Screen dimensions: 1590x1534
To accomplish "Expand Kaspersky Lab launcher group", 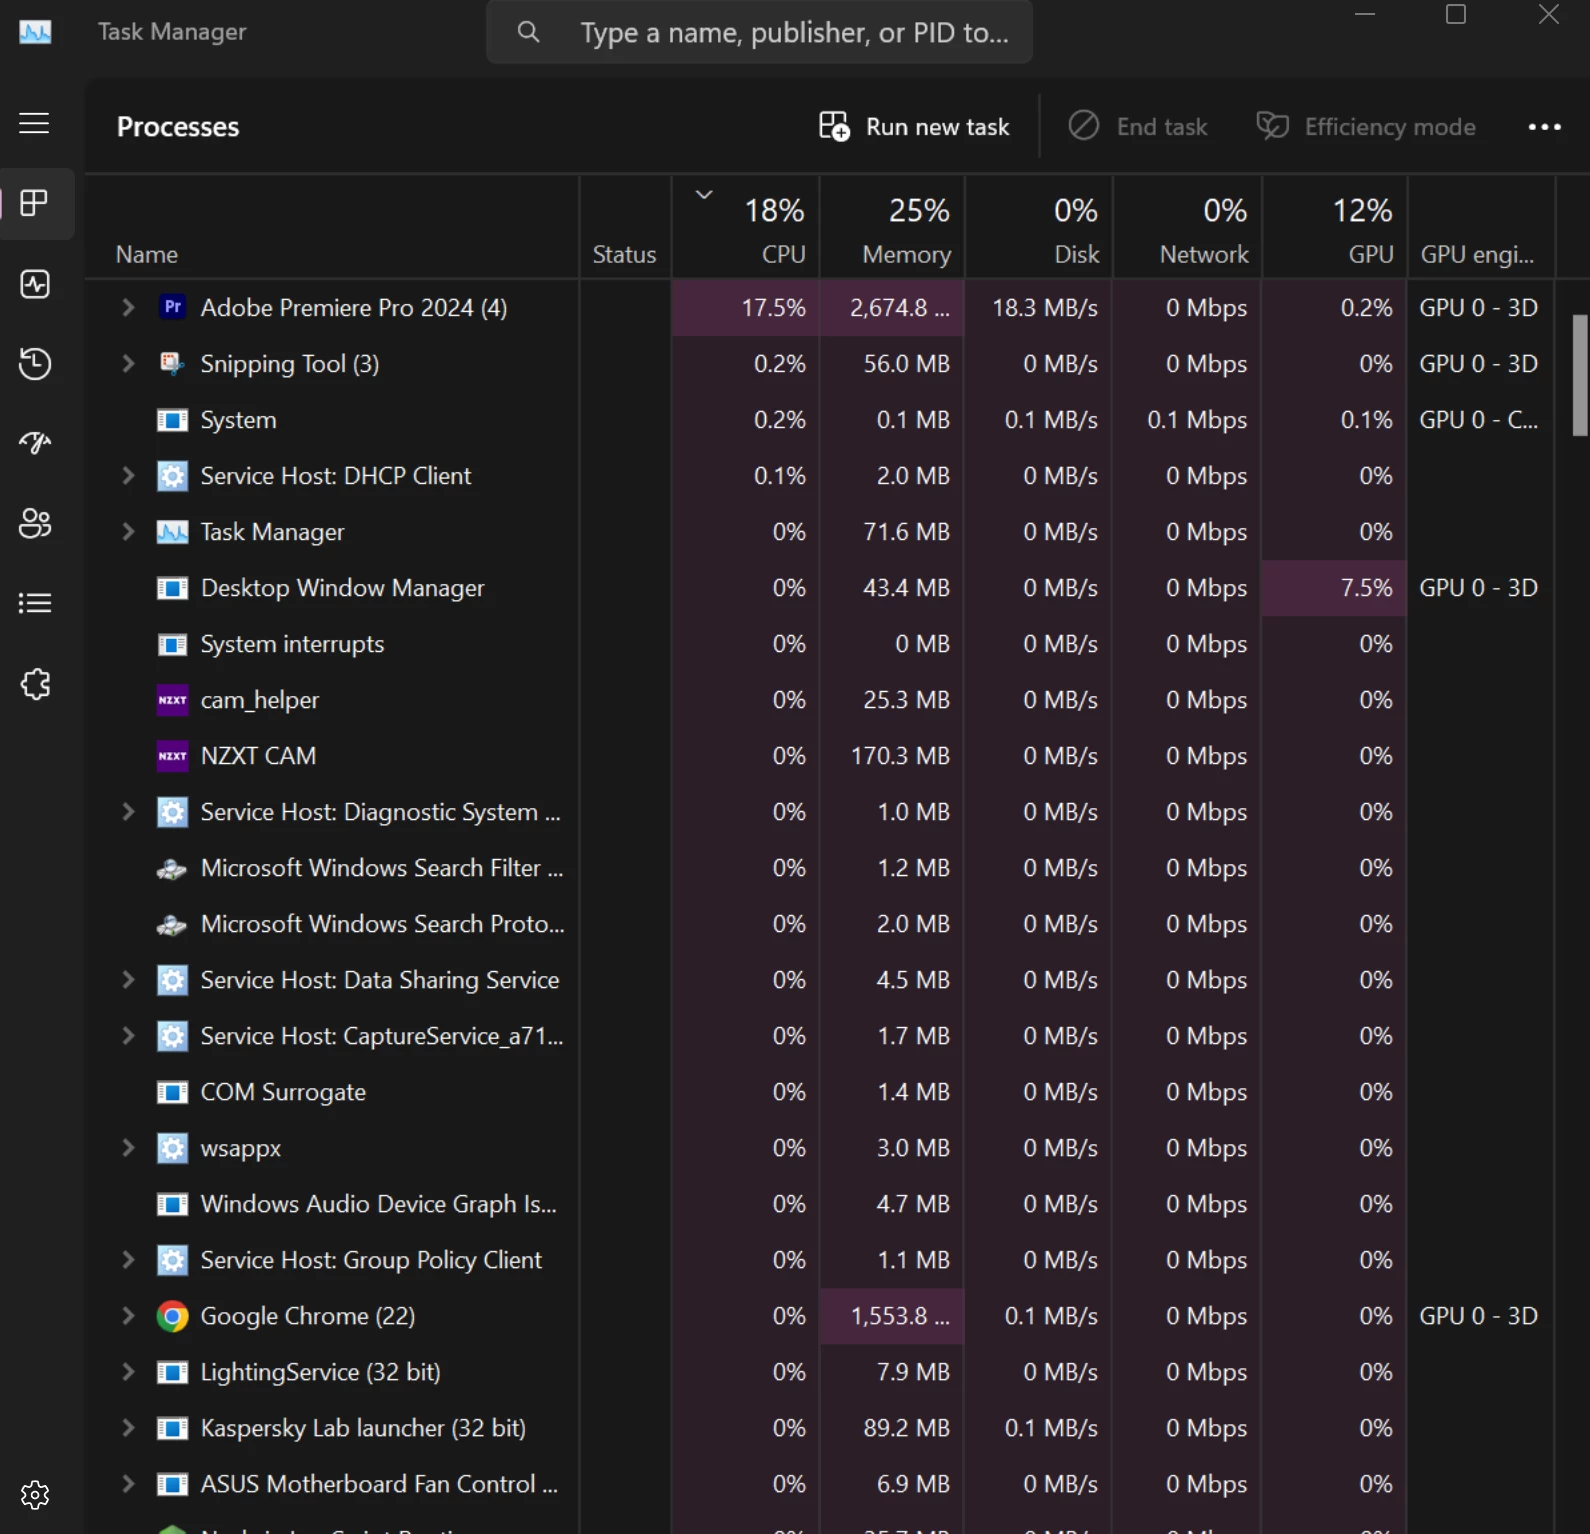I will pyautogui.click(x=128, y=1427).
